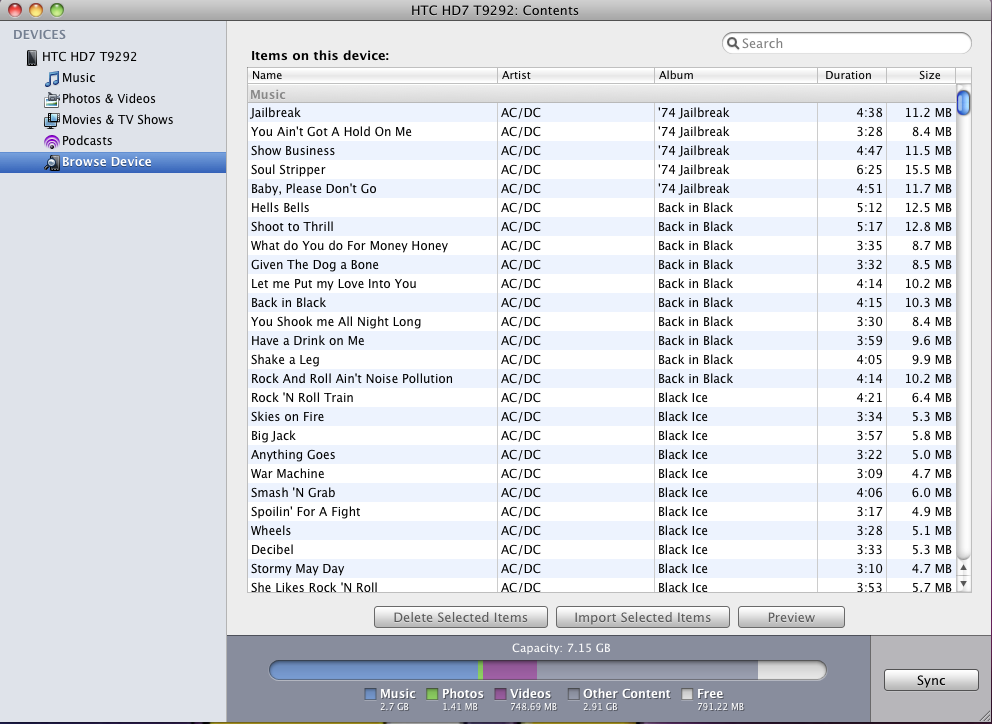The image size is (992, 724).
Task: Click the Sync button
Action: click(931, 680)
